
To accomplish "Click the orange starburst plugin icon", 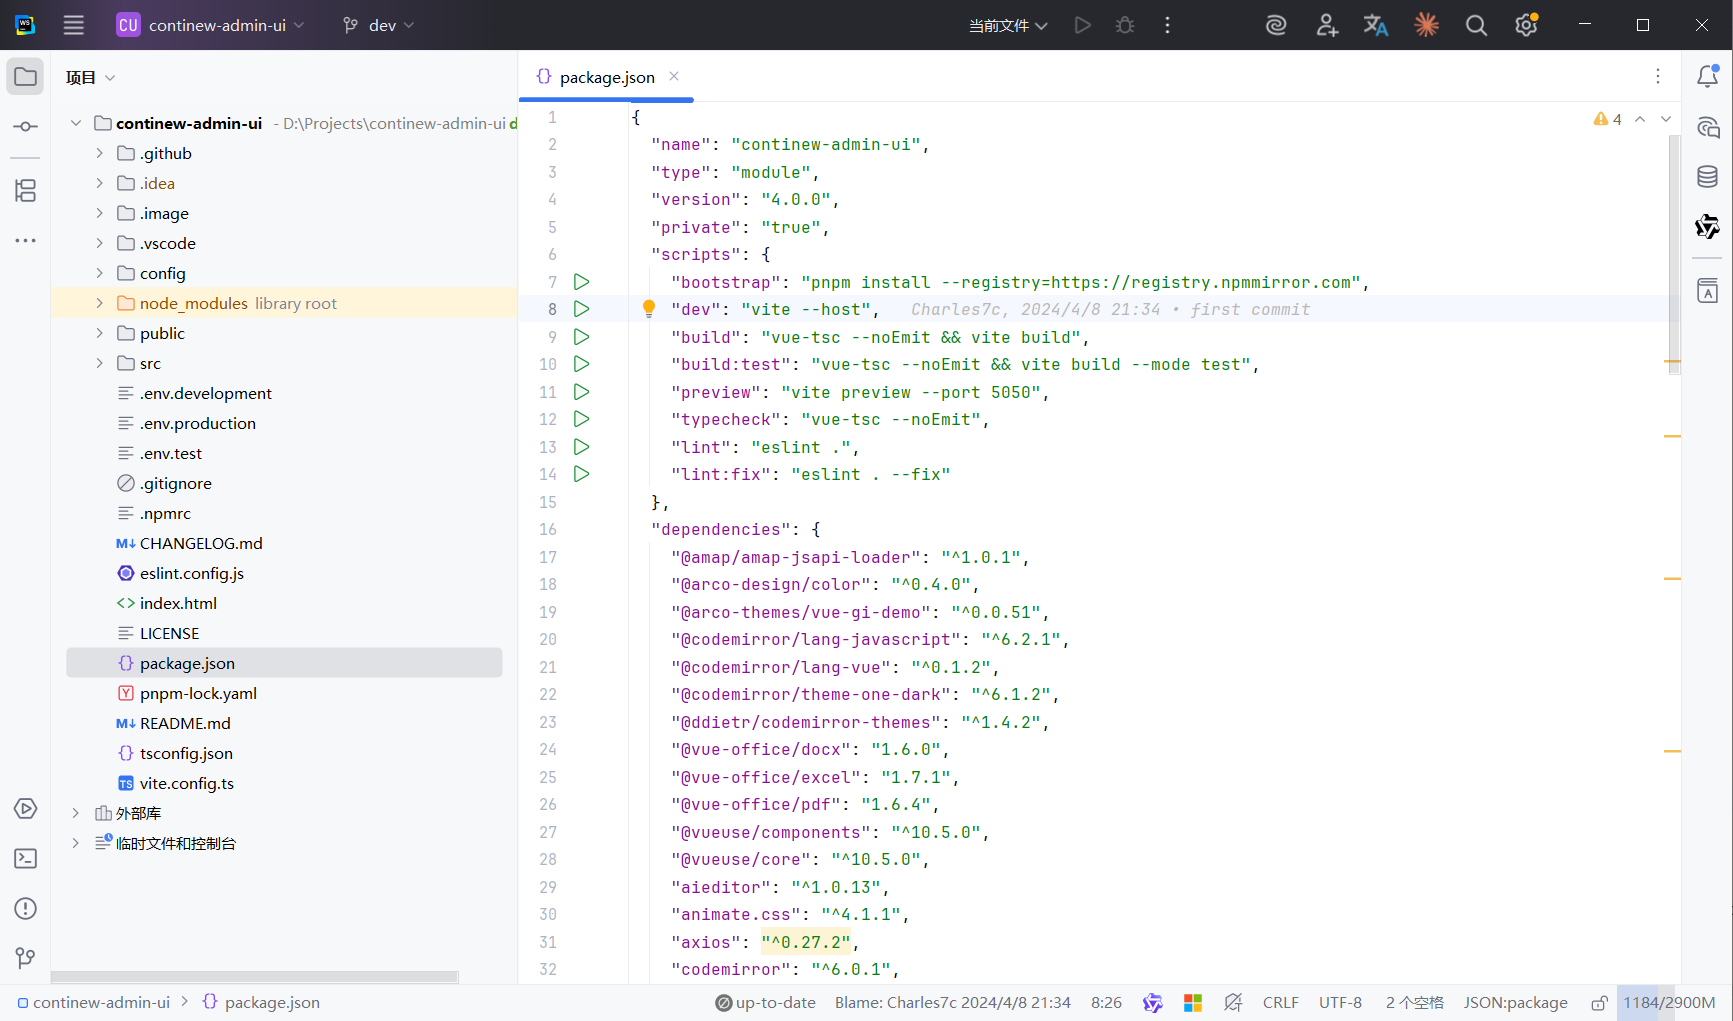I will click(1426, 25).
